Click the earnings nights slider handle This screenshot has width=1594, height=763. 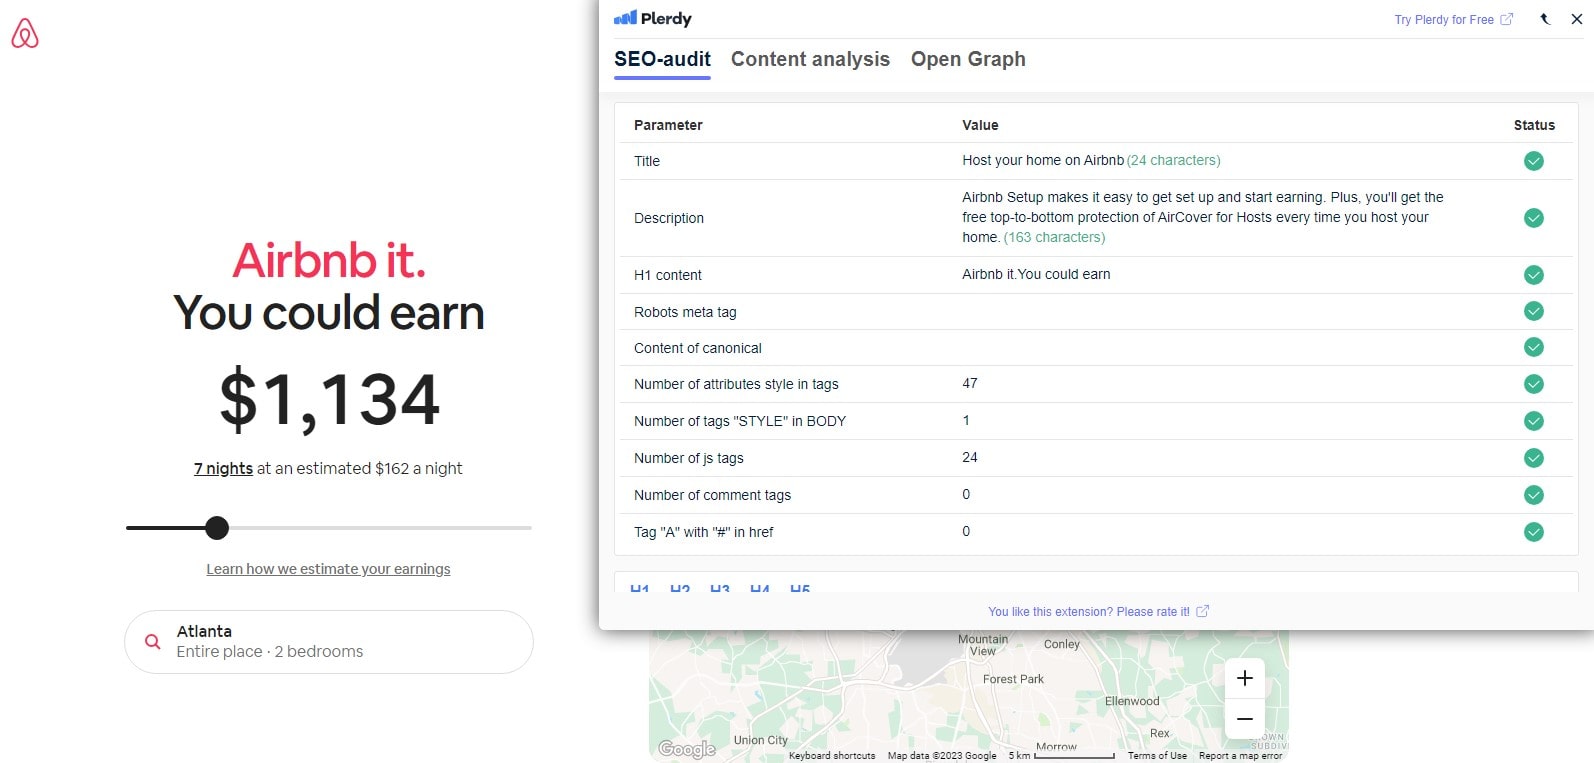point(217,527)
